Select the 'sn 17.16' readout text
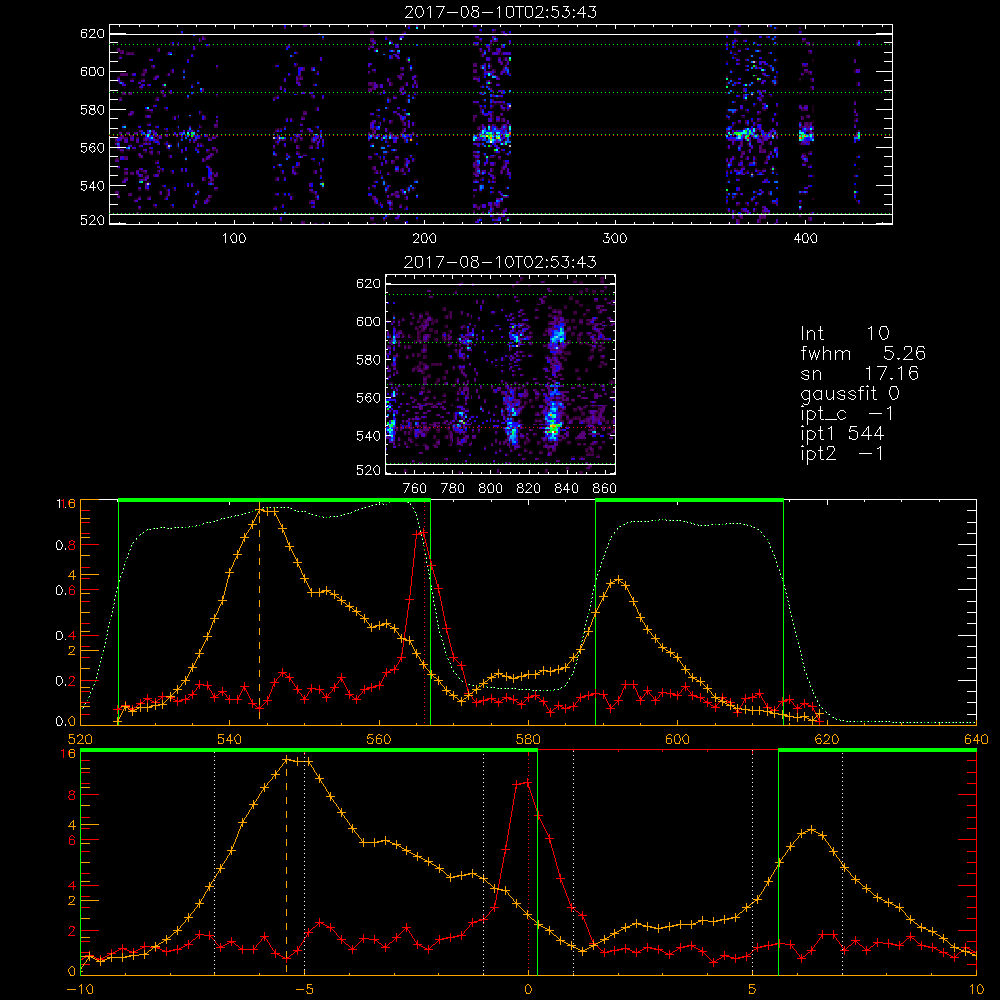Screen dimensions: 1000x1000 pos(860,373)
